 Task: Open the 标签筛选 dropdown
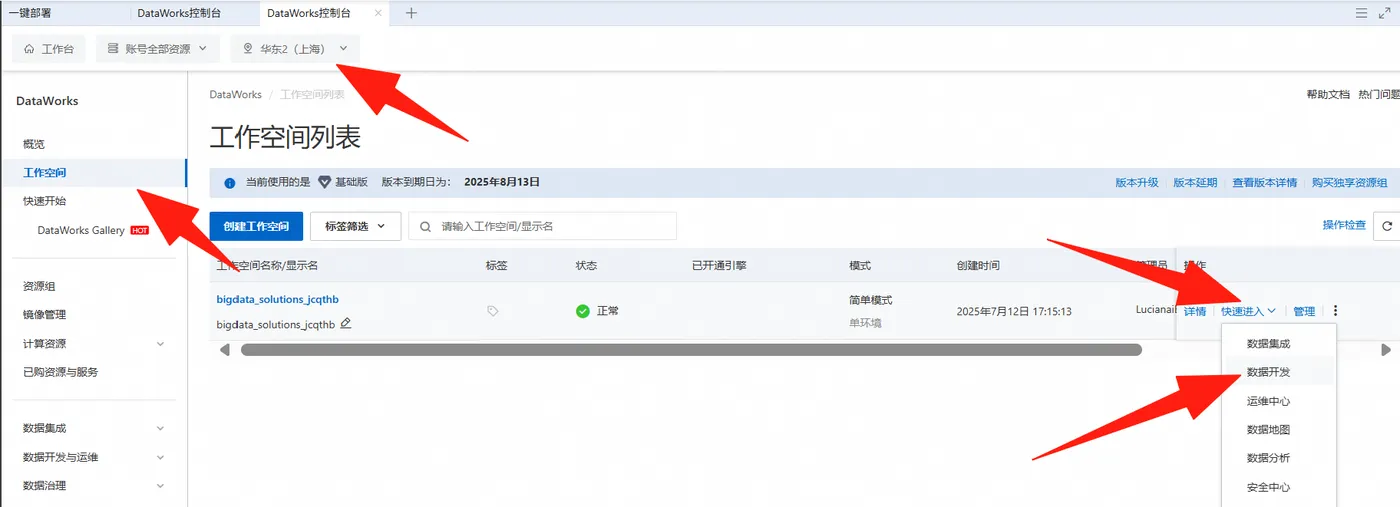click(x=355, y=226)
